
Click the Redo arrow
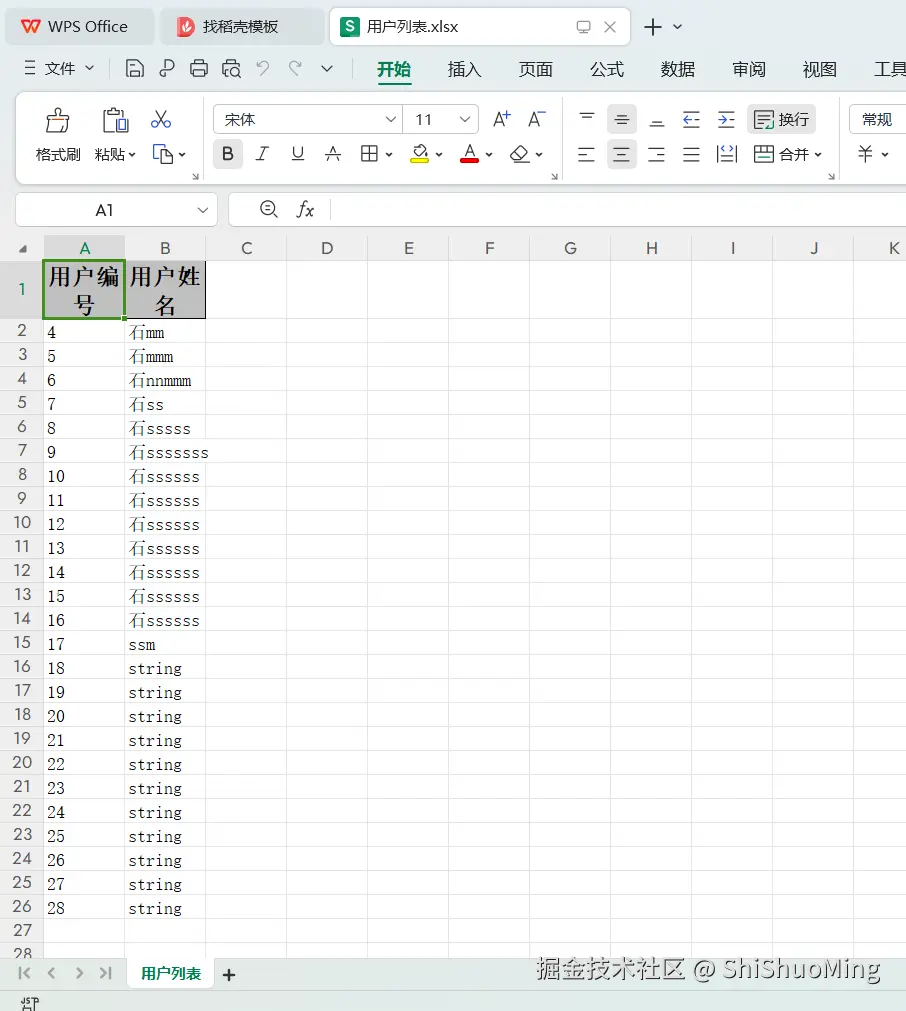click(x=295, y=68)
